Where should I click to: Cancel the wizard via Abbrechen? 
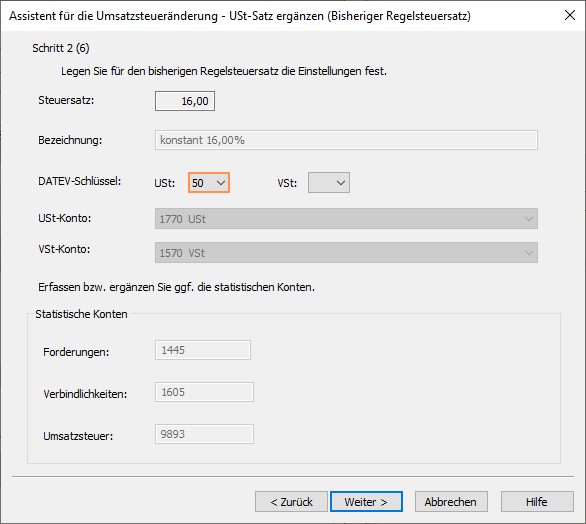[x=451, y=502]
